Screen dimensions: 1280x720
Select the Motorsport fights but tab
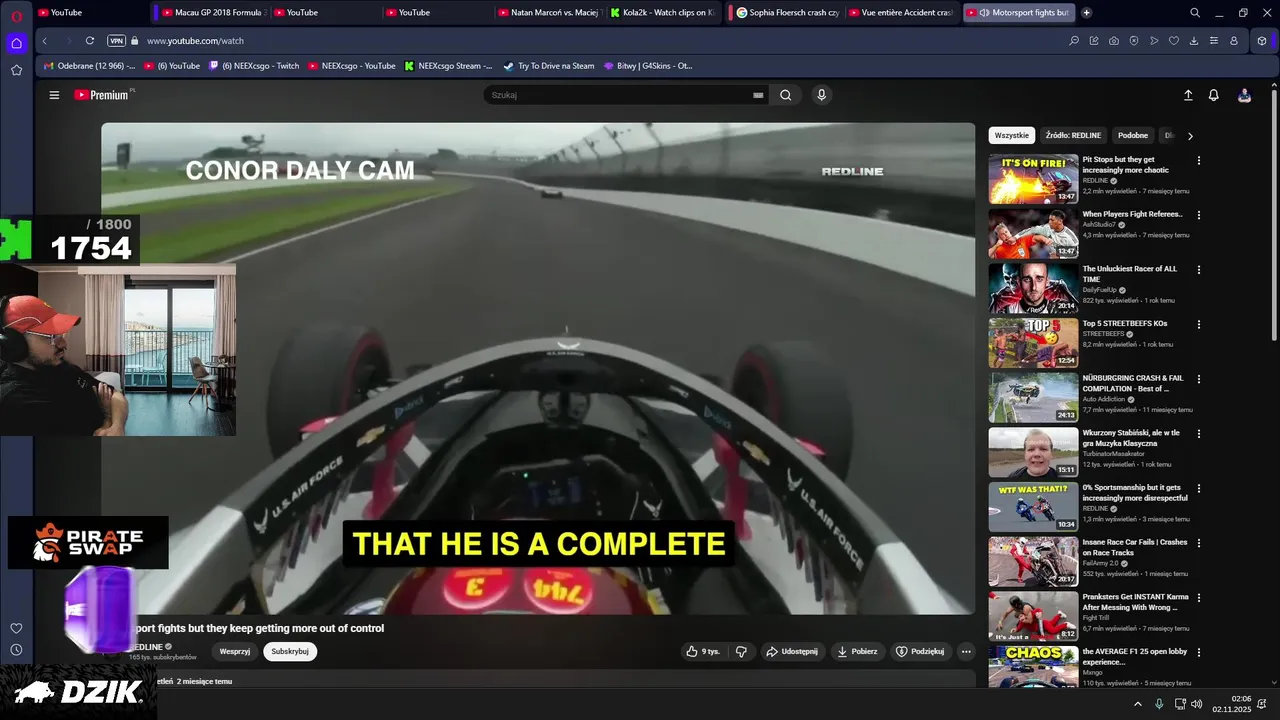coord(1019,13)
